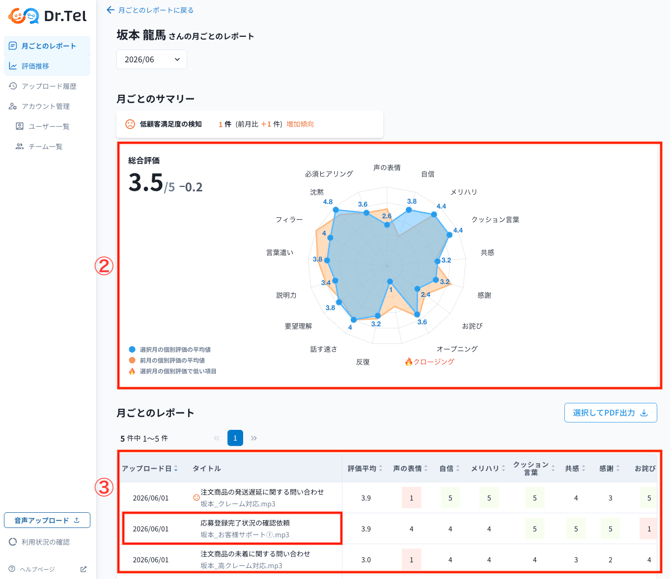
Task: Click the usage status circle icon
Action: [x=13, y=542]
